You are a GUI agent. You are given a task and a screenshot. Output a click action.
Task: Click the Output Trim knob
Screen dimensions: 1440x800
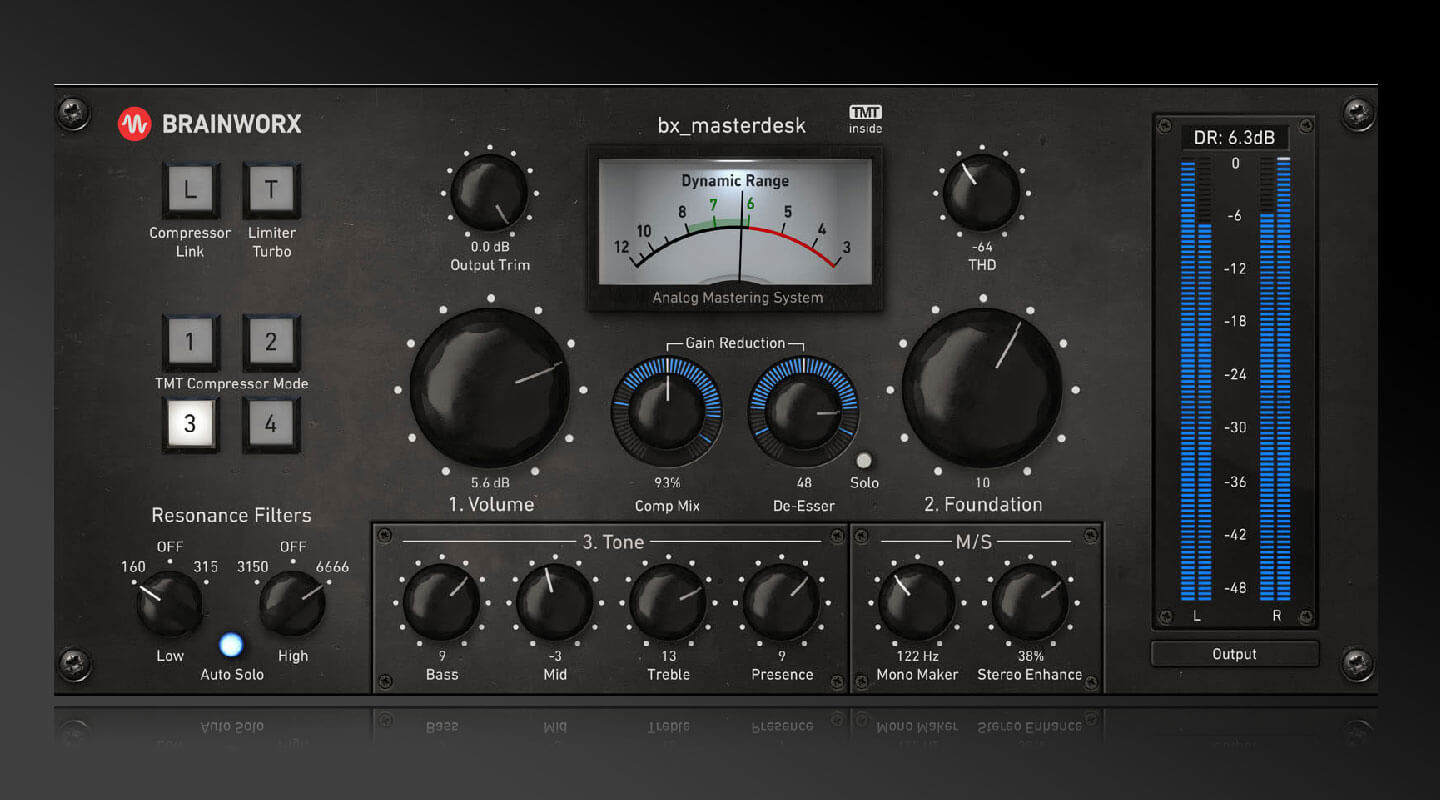pos(489,194)
